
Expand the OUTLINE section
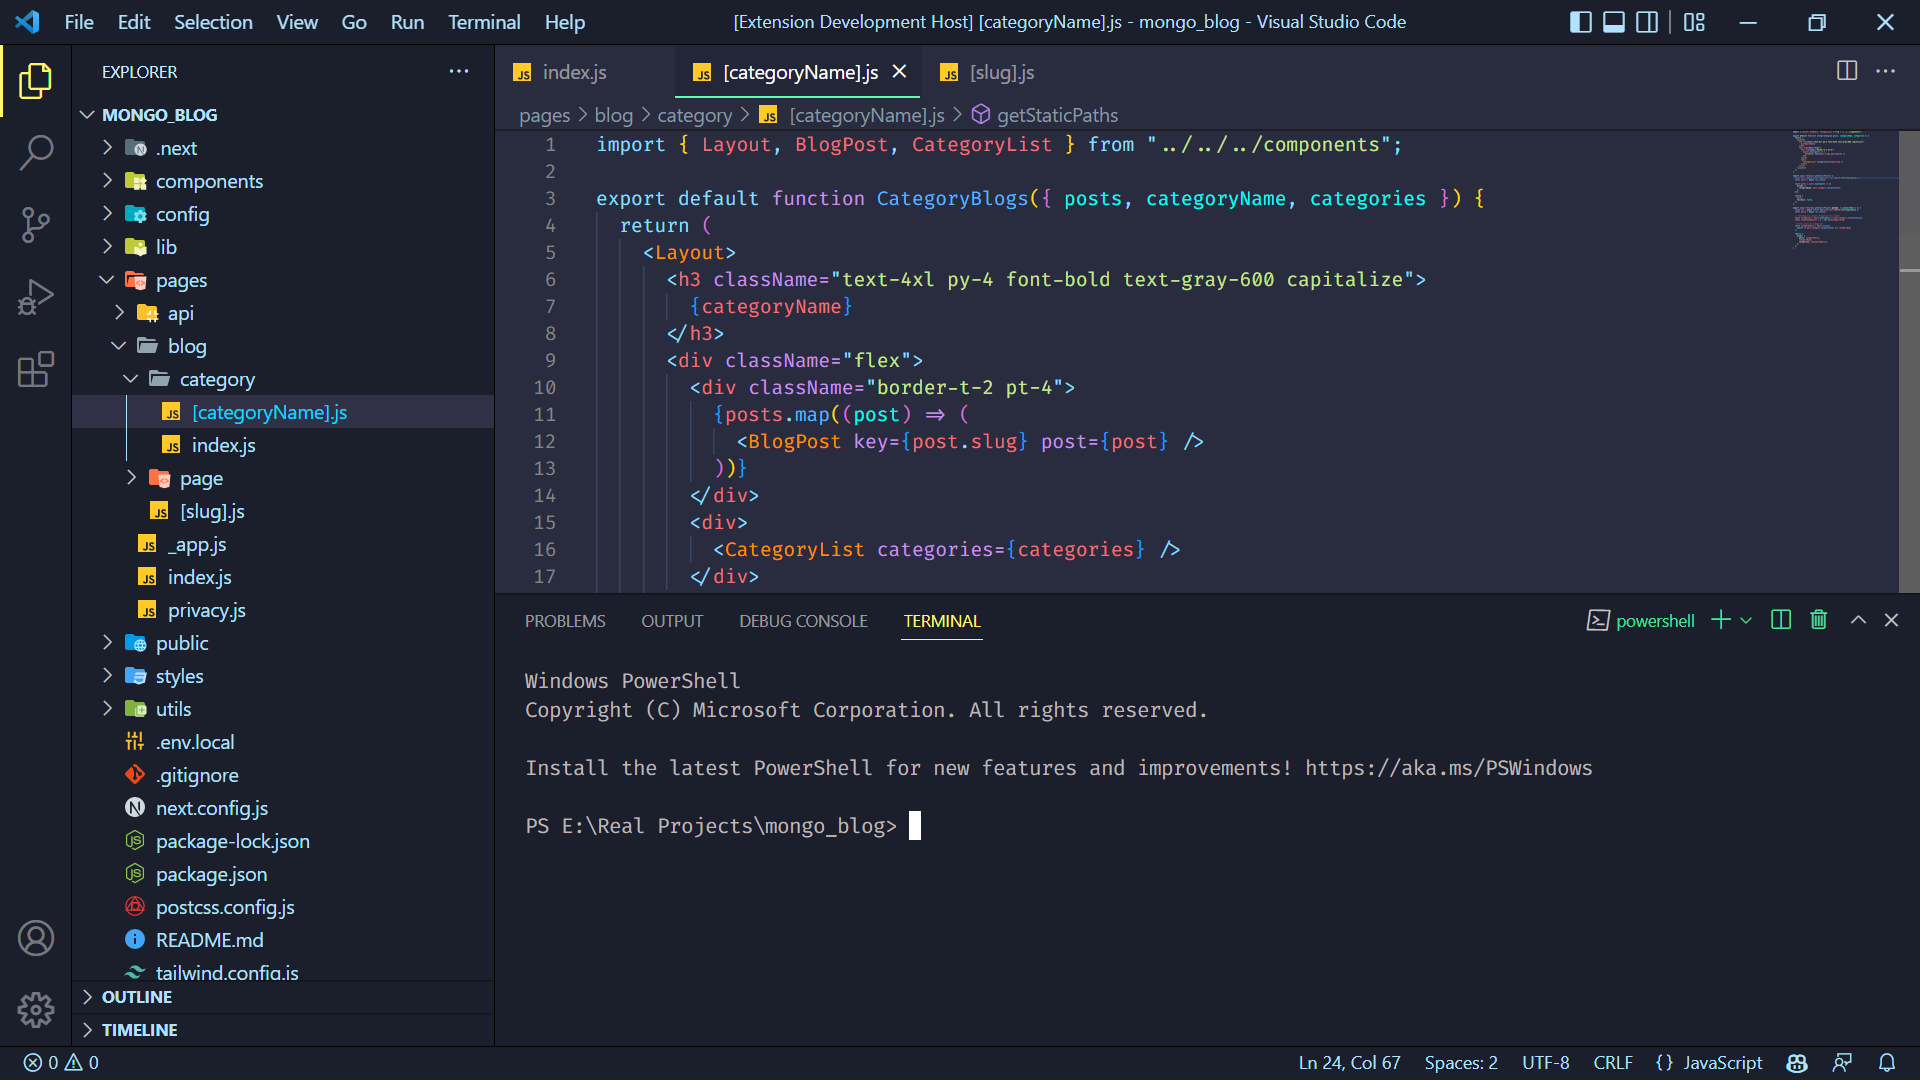[x=285, y=997]
